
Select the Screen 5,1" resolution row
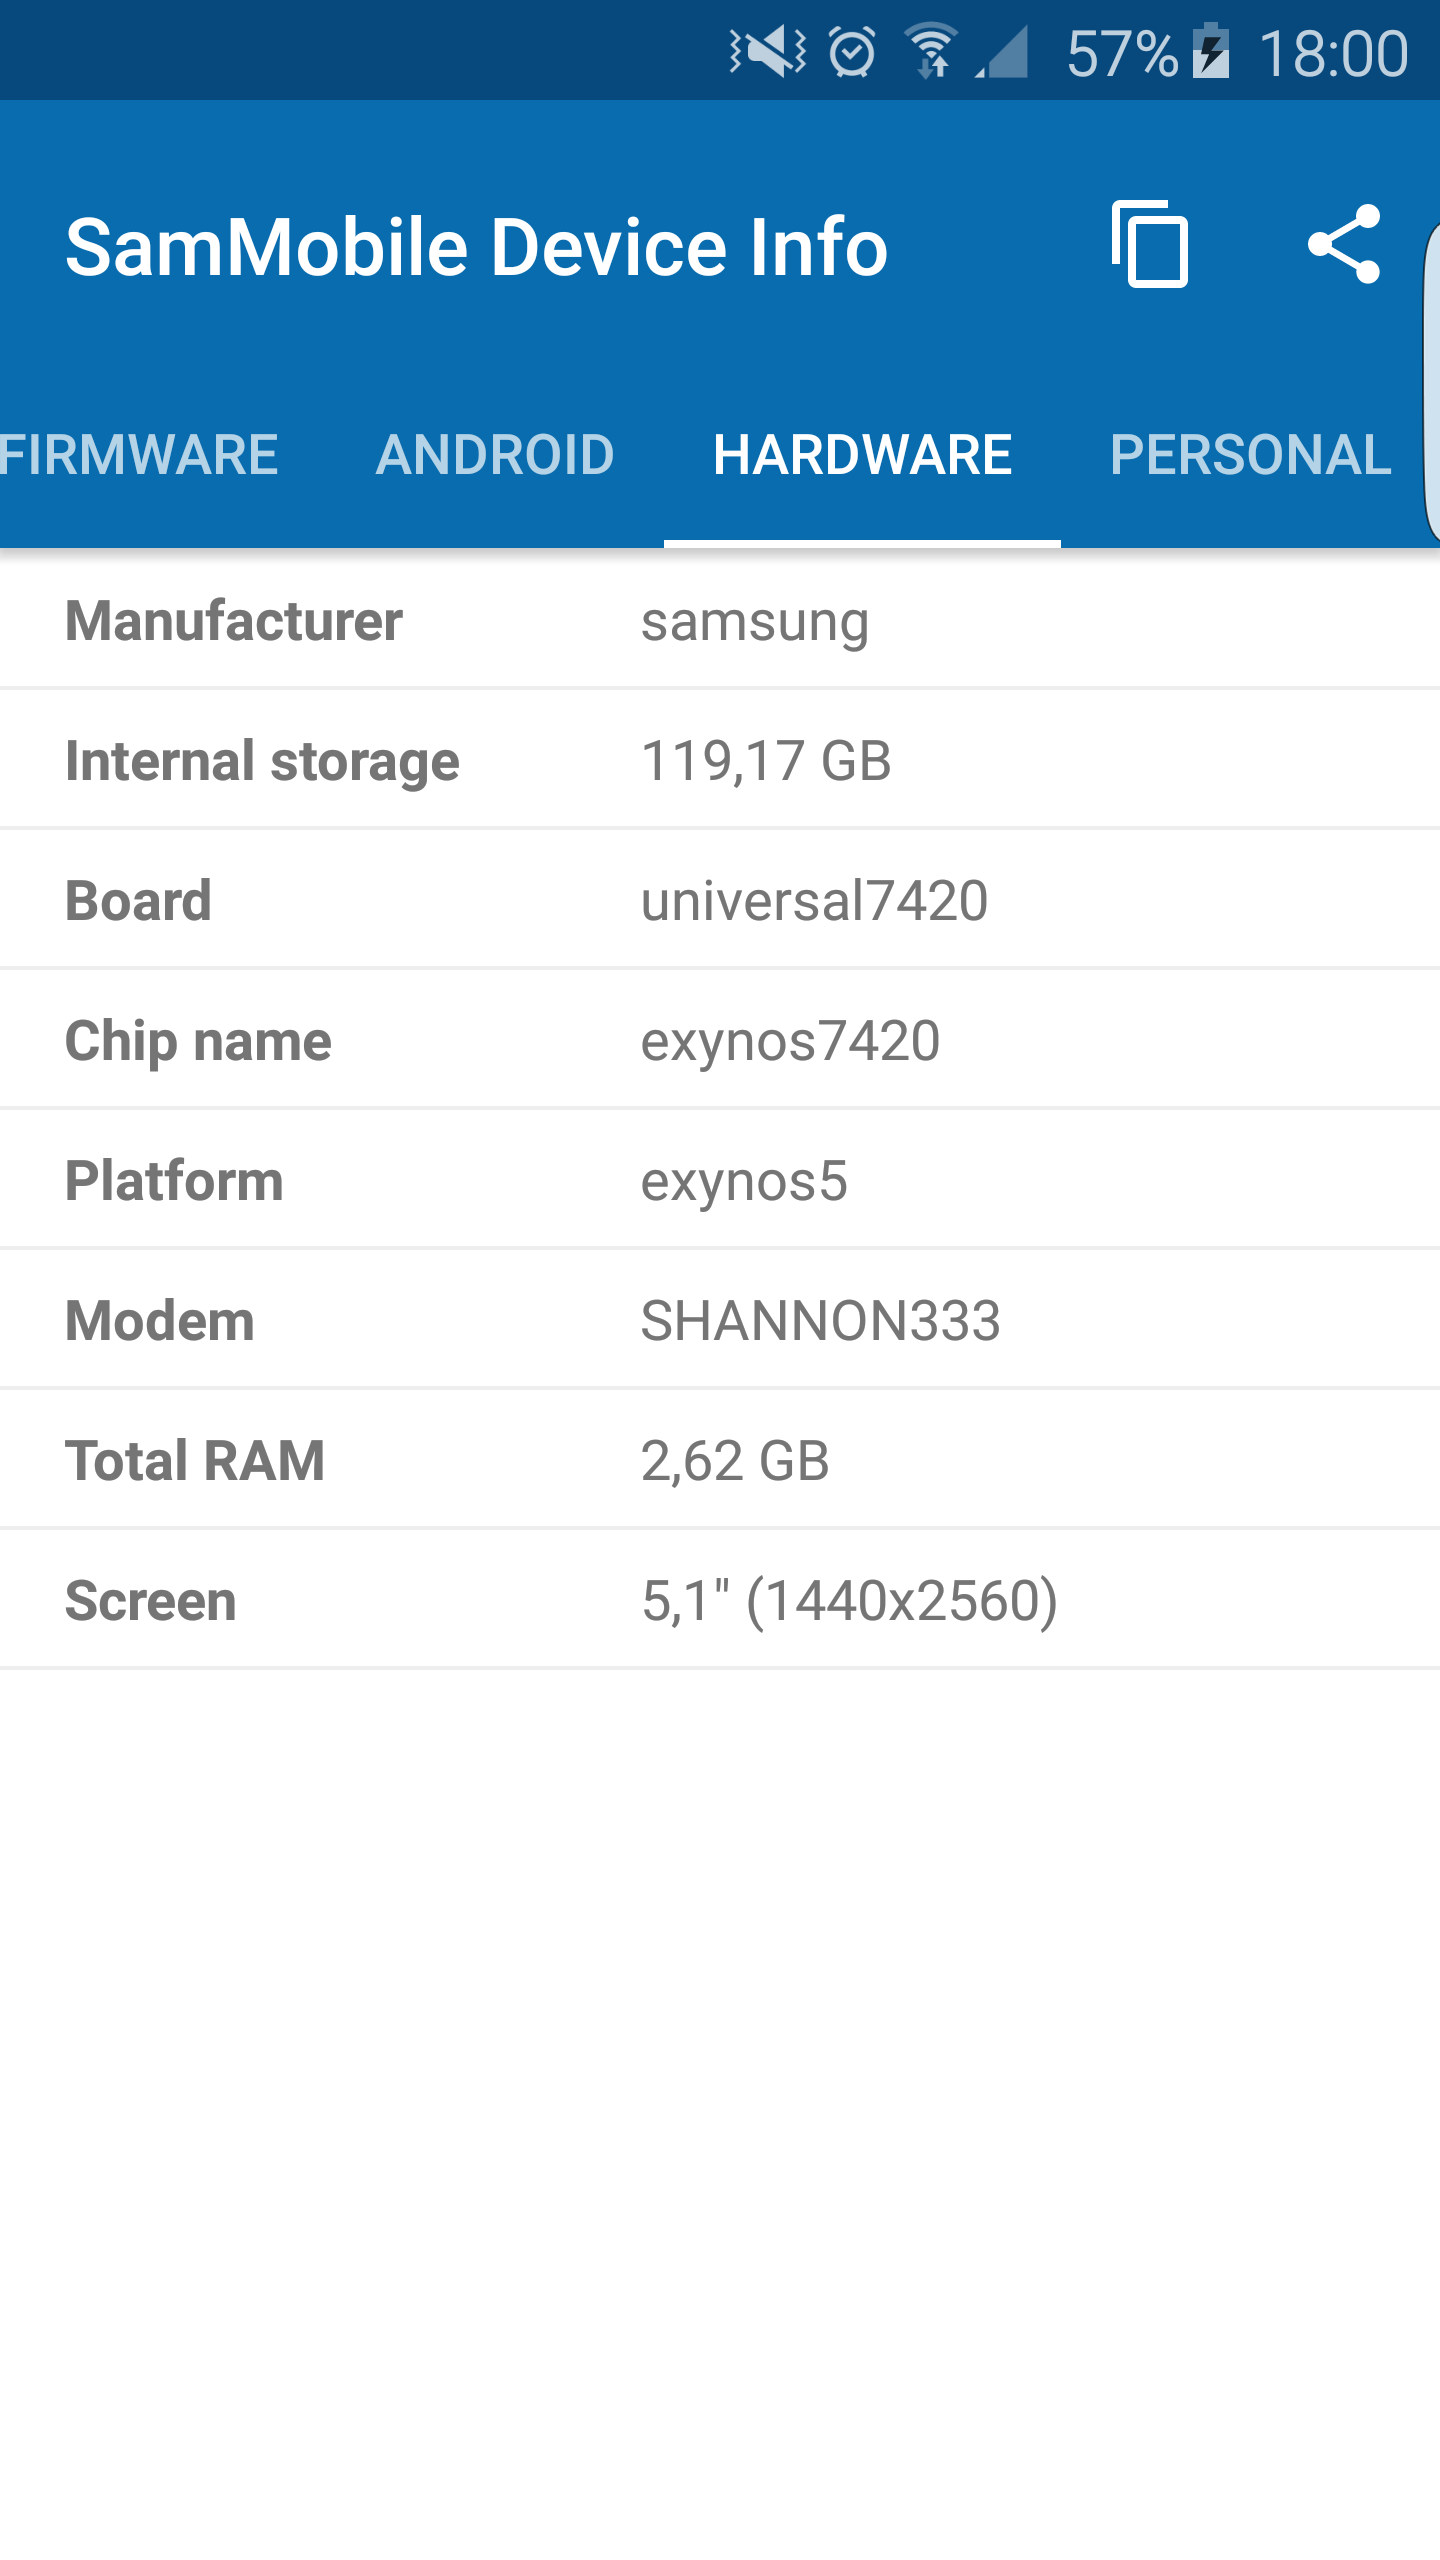coord(720,1601)
